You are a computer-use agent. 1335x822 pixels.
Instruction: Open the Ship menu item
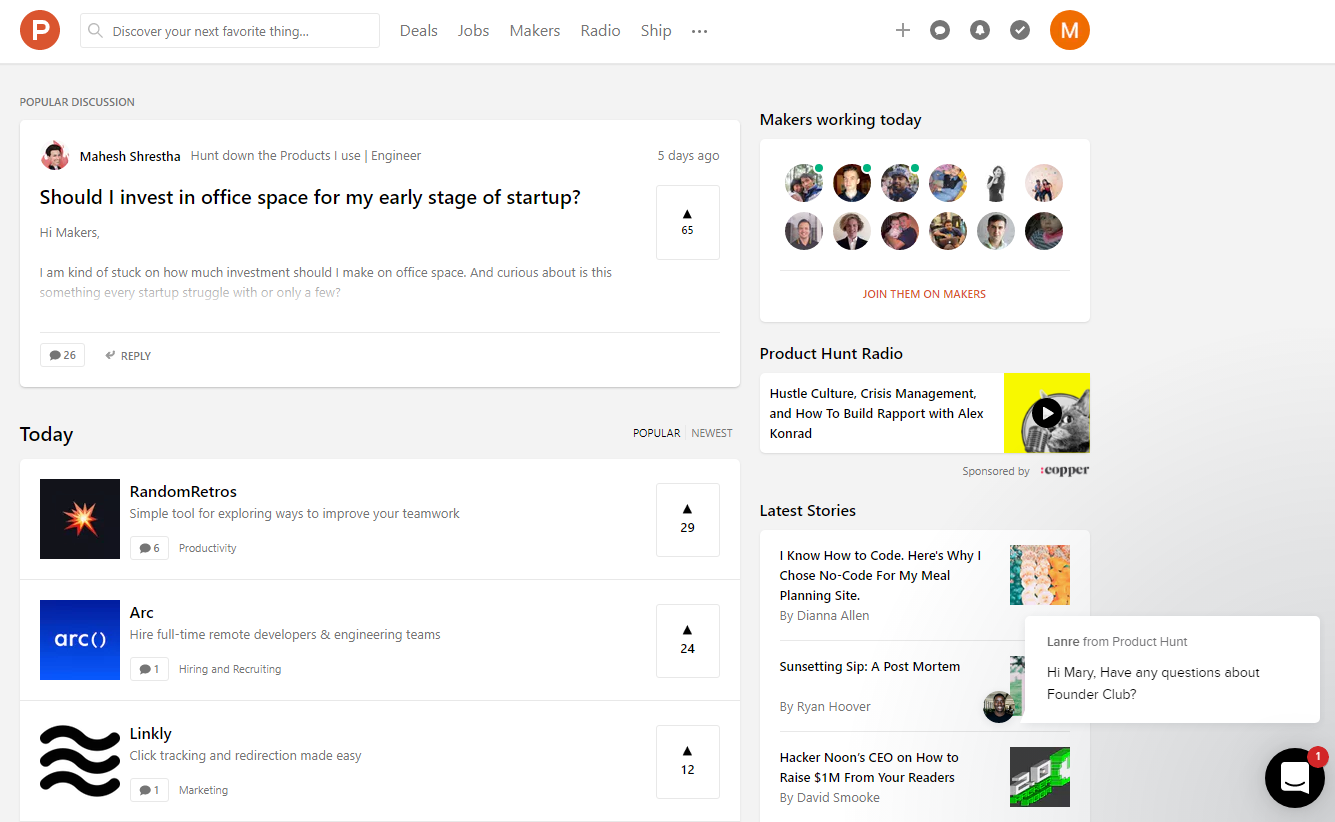pyautogui.click(x=656, y=31)
